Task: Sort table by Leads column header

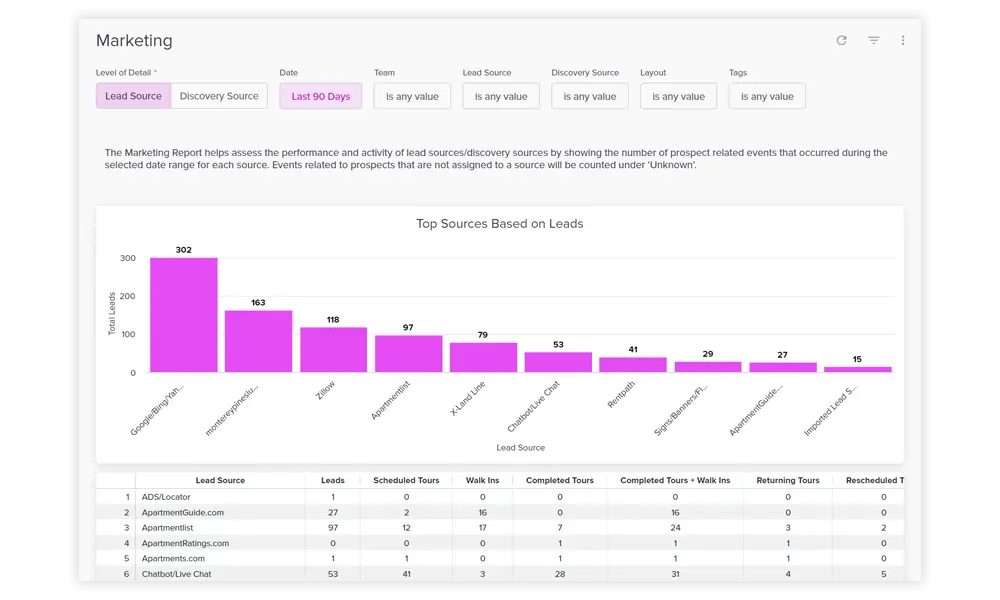Action: coord(332,480)
